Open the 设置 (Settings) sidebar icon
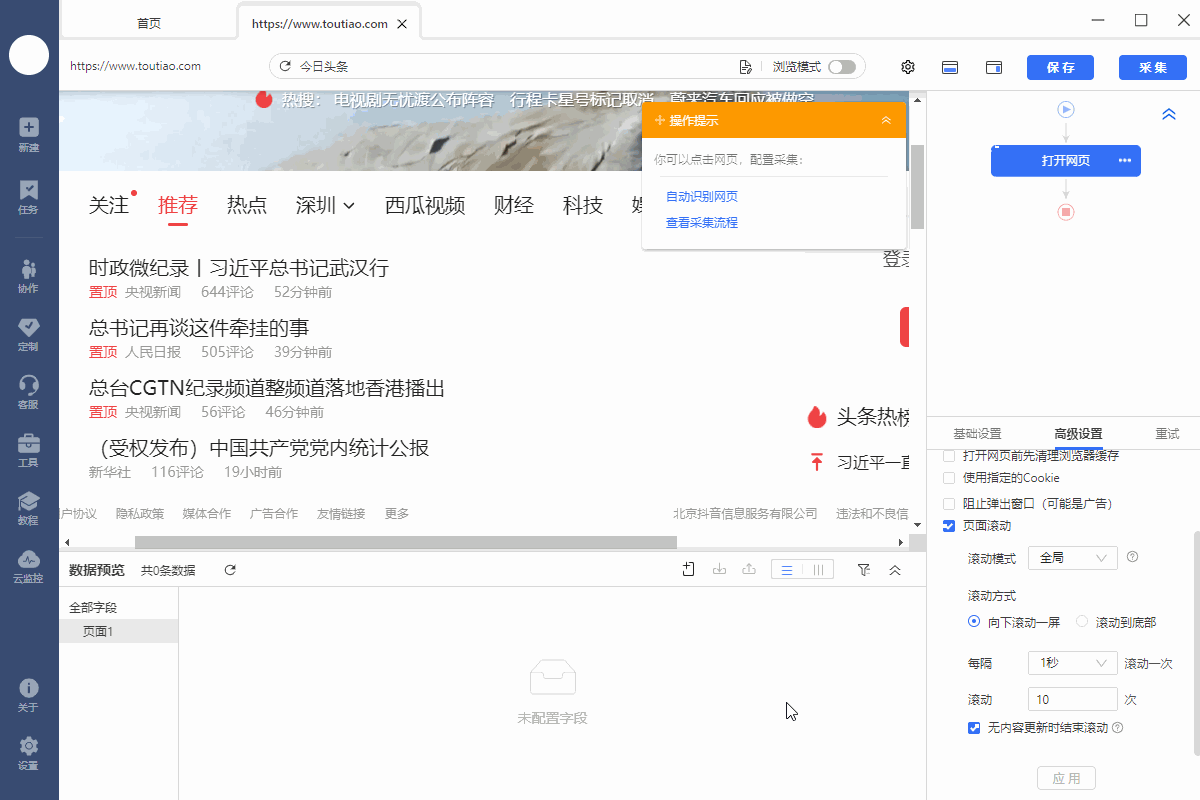This screenshot has height=800, width=1200. (x=28, y=753)
